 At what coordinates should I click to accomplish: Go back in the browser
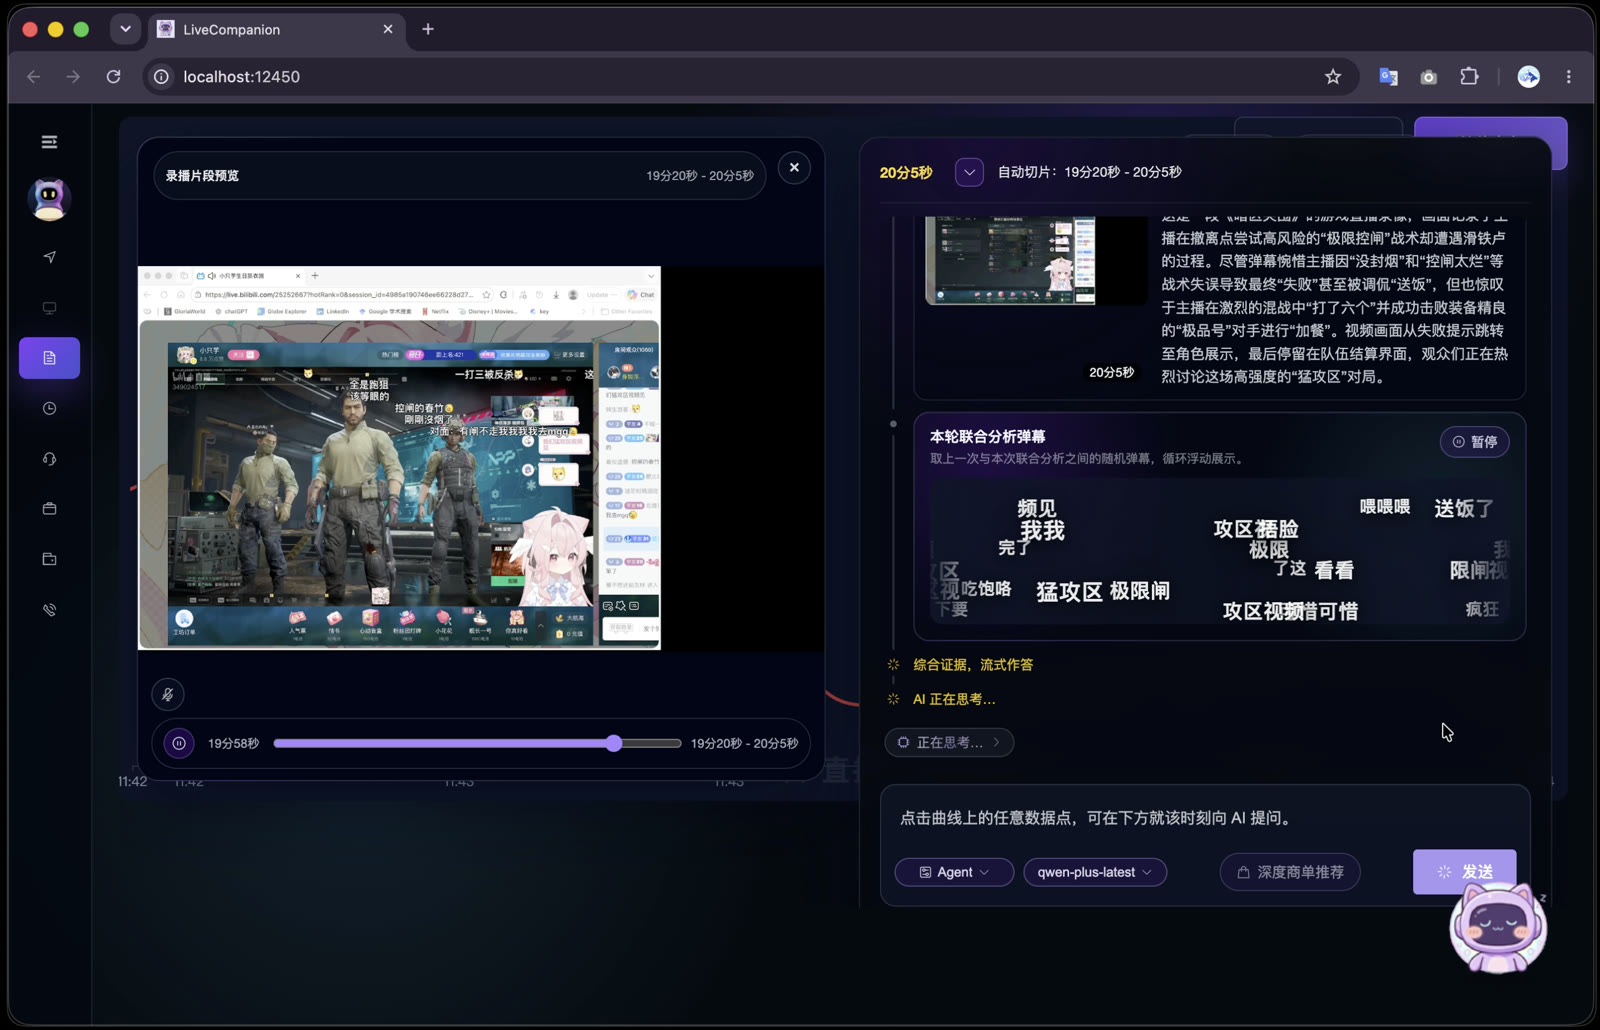34,77
